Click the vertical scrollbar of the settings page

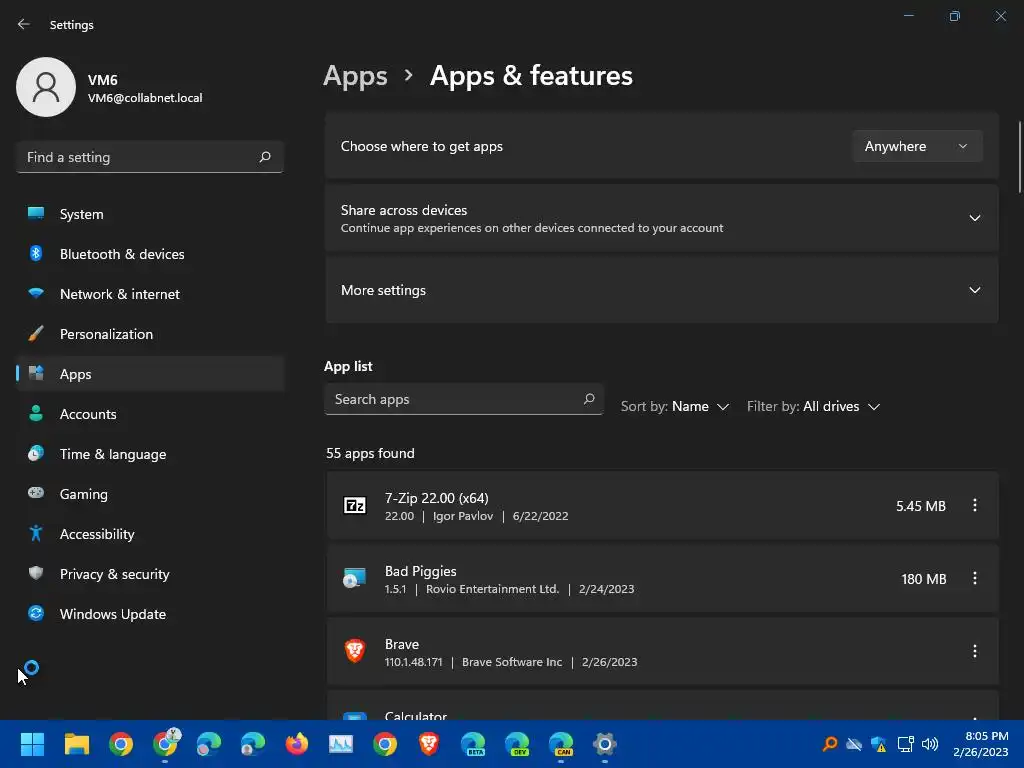point(1019,157)
